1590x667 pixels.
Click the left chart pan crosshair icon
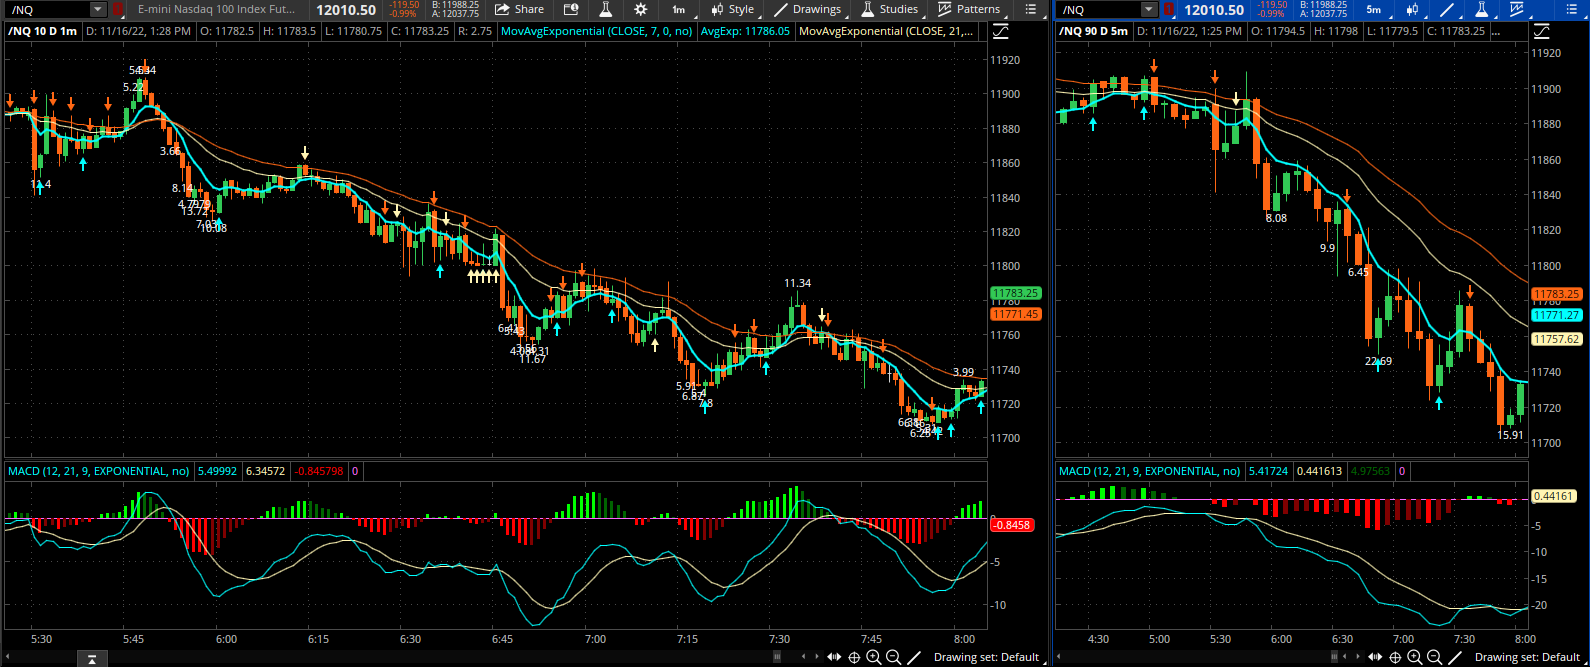(854, 657)
